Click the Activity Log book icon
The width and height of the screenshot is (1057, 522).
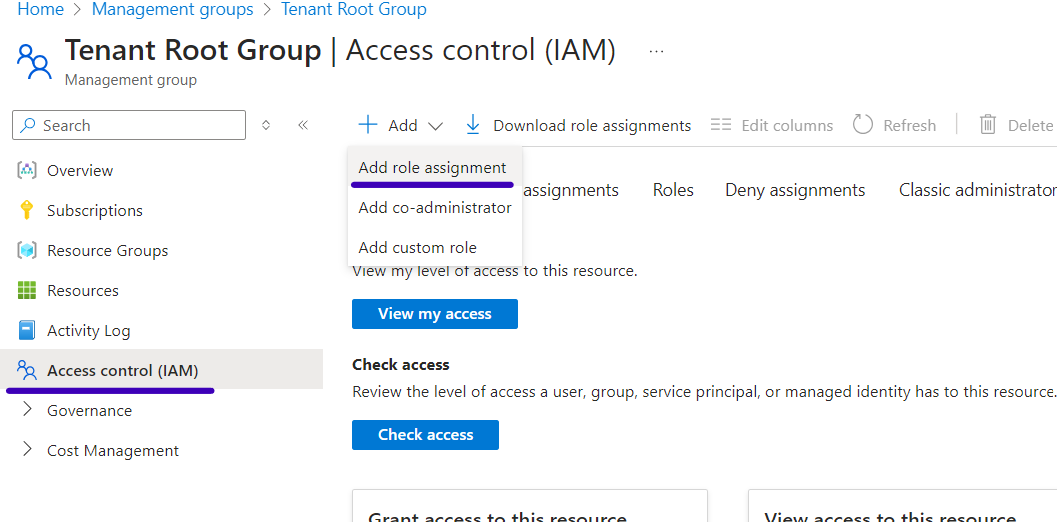pyautogui.click(x=27, y=330)
